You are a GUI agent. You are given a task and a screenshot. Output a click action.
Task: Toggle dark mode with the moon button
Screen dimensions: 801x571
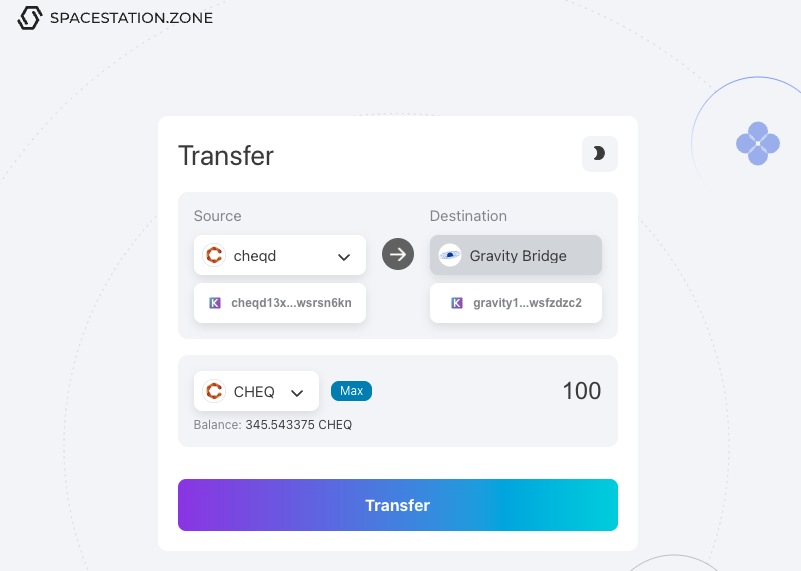[x=599, y=153]
